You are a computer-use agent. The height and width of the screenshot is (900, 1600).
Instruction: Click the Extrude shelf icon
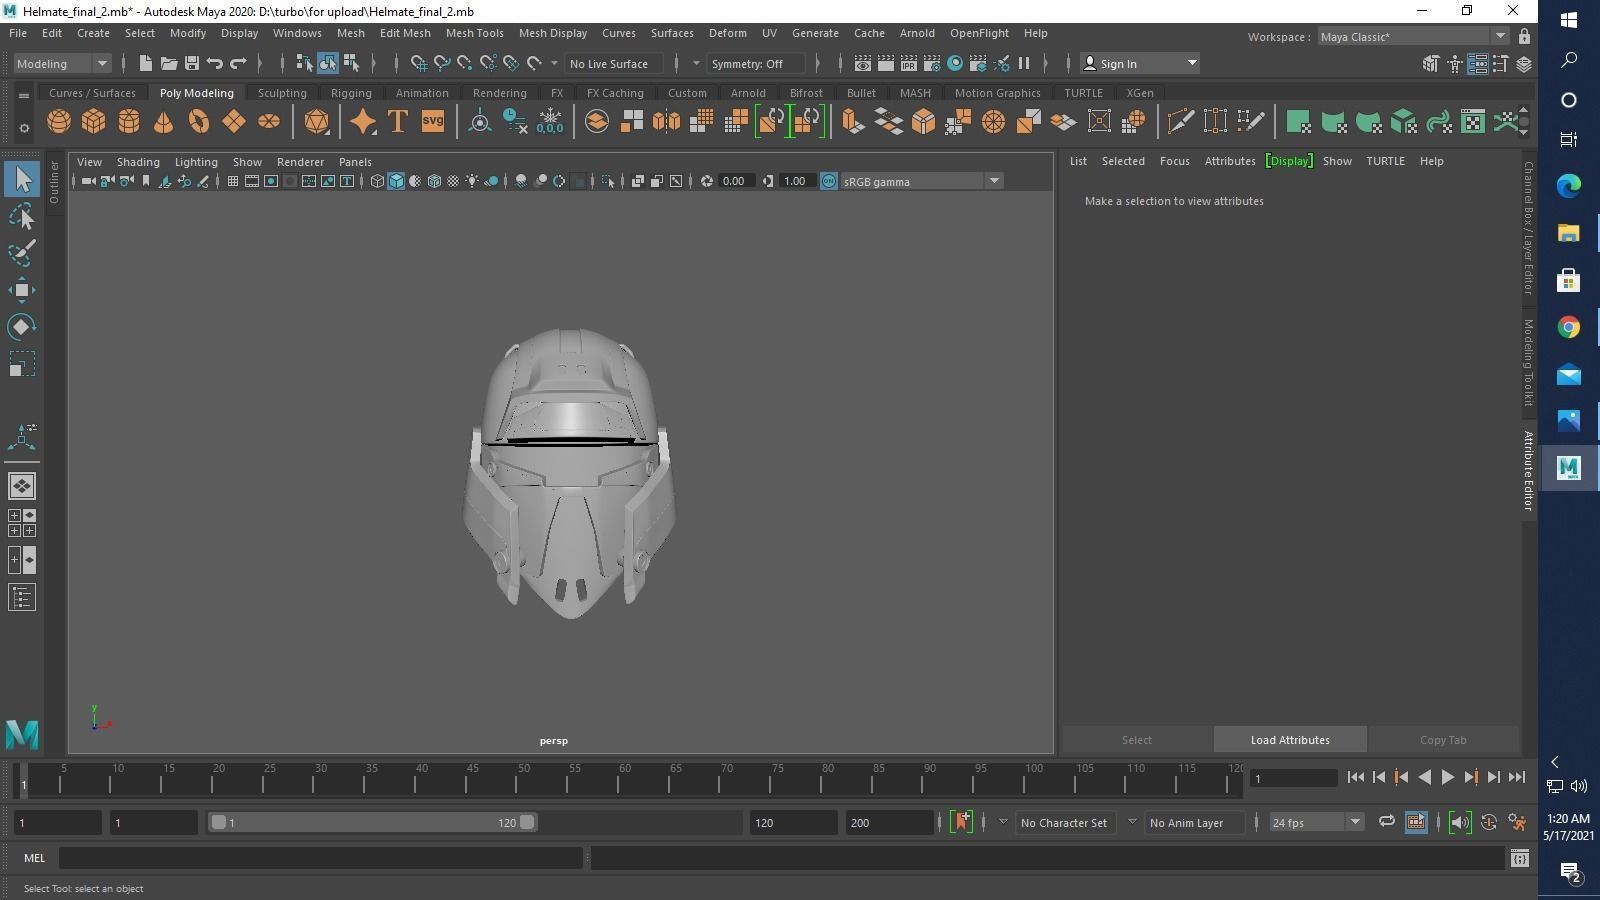(853, 122)
